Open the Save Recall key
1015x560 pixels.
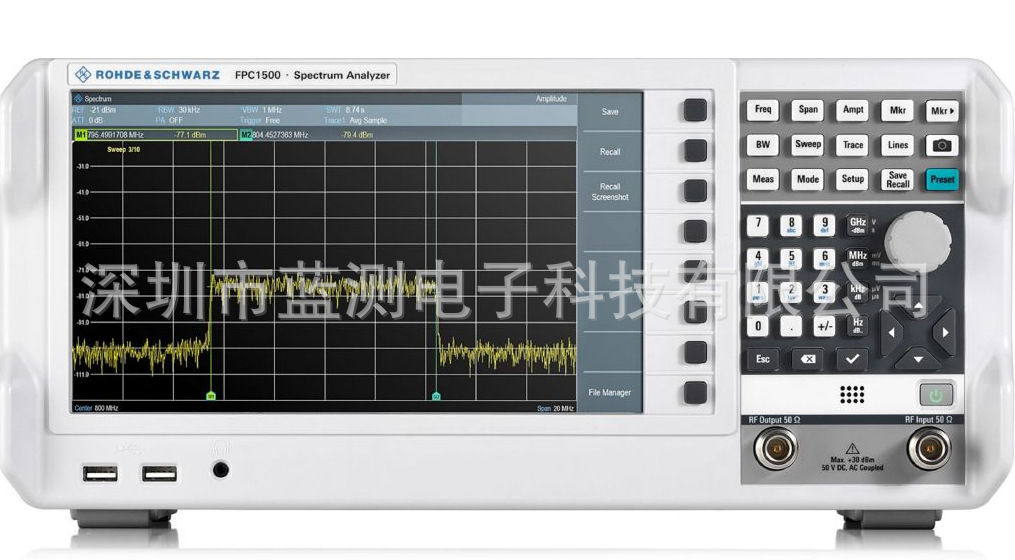(x=897, y=179)
